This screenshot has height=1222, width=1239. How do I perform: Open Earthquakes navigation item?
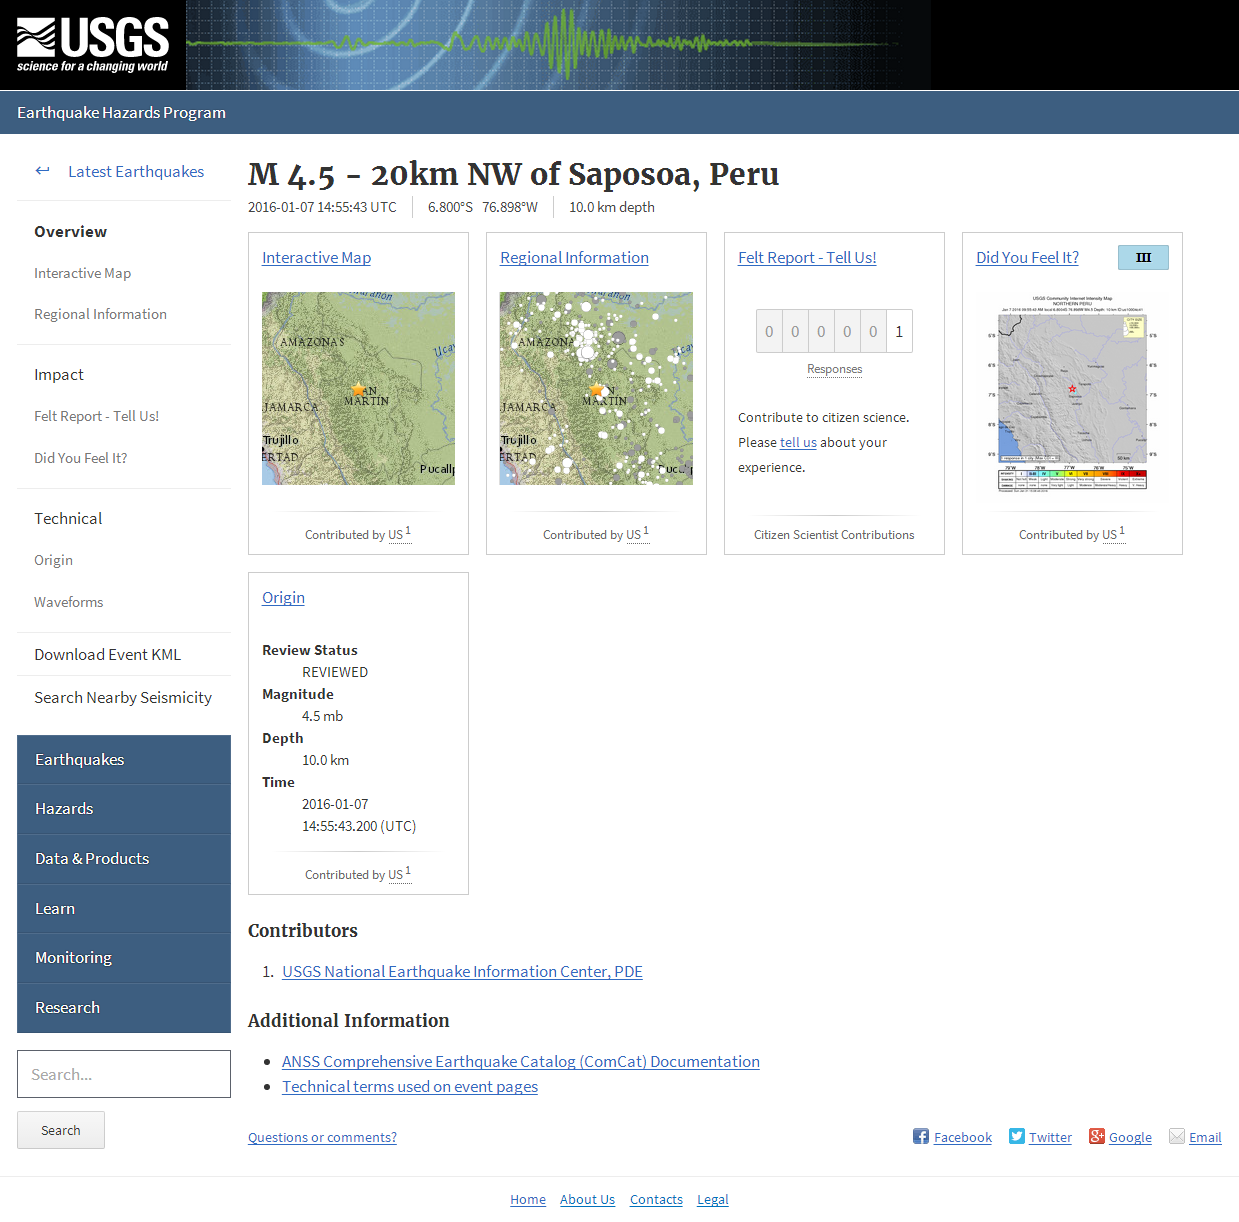[124, 760]
